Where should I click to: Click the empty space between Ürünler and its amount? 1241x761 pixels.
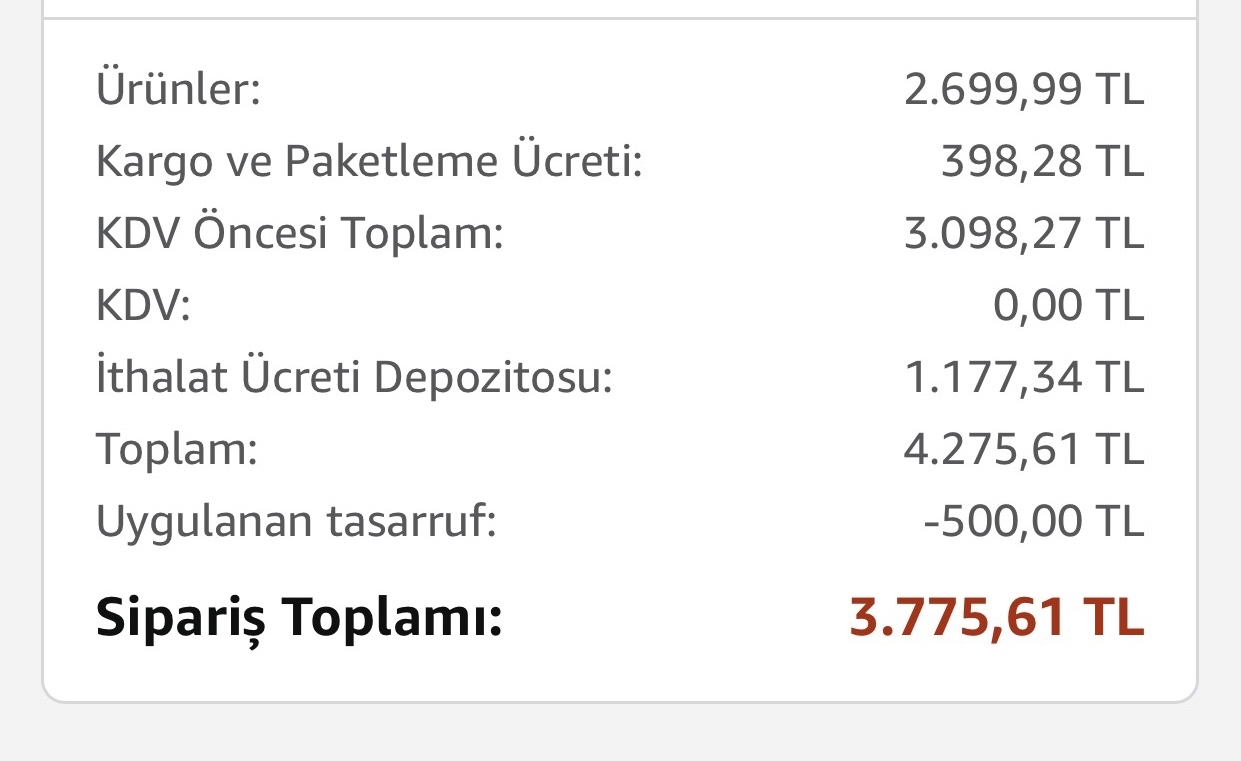click(580, 90)
